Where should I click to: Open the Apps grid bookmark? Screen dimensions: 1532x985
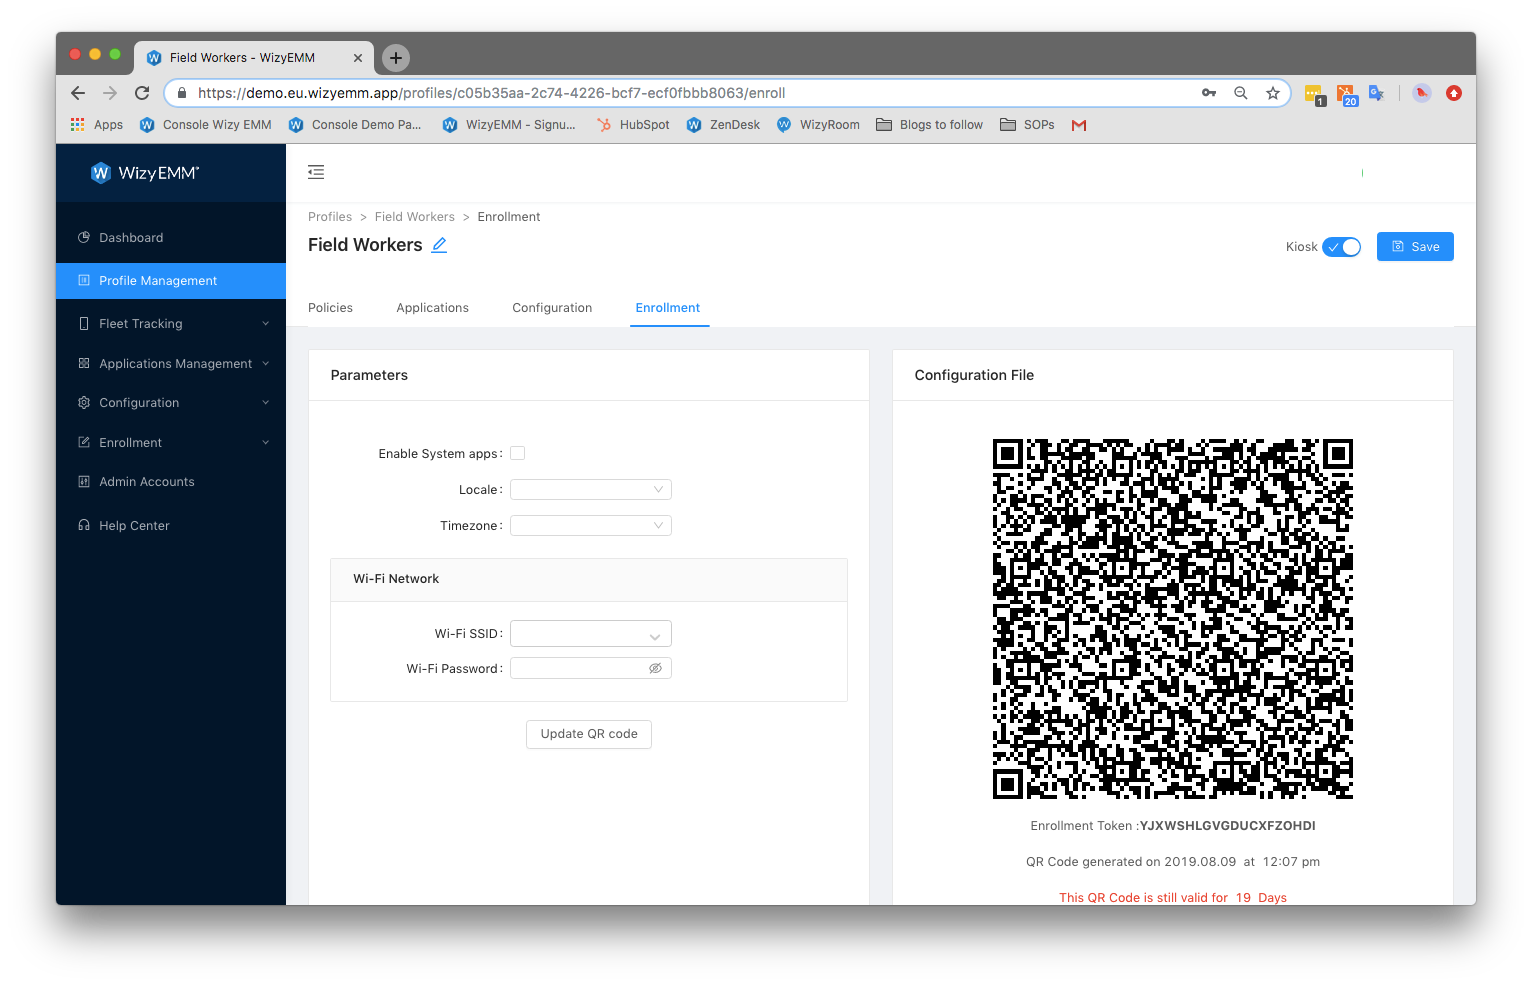coord(97,125)
